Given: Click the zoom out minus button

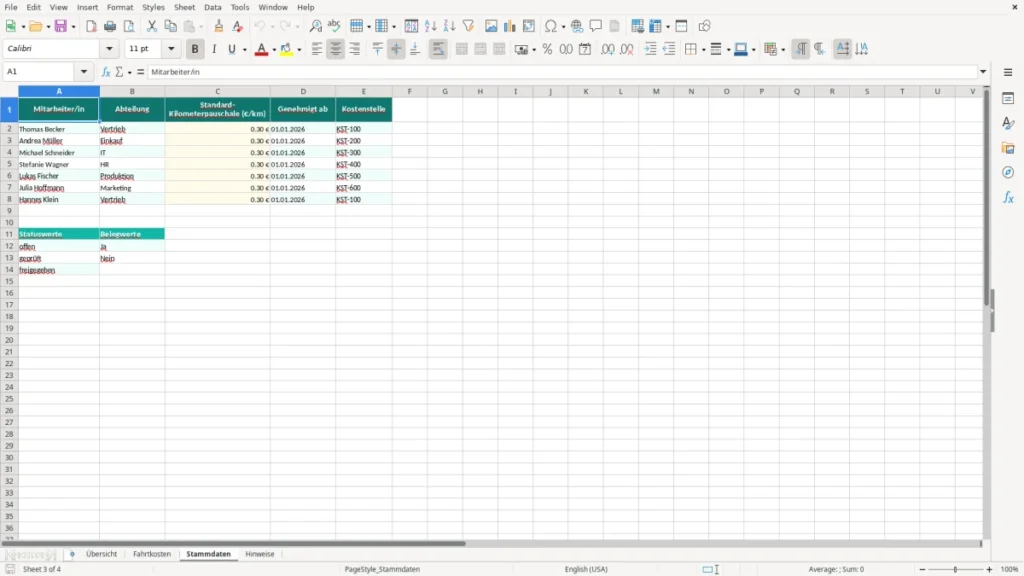Looking at the screenshot, I should tap(922, 569).
